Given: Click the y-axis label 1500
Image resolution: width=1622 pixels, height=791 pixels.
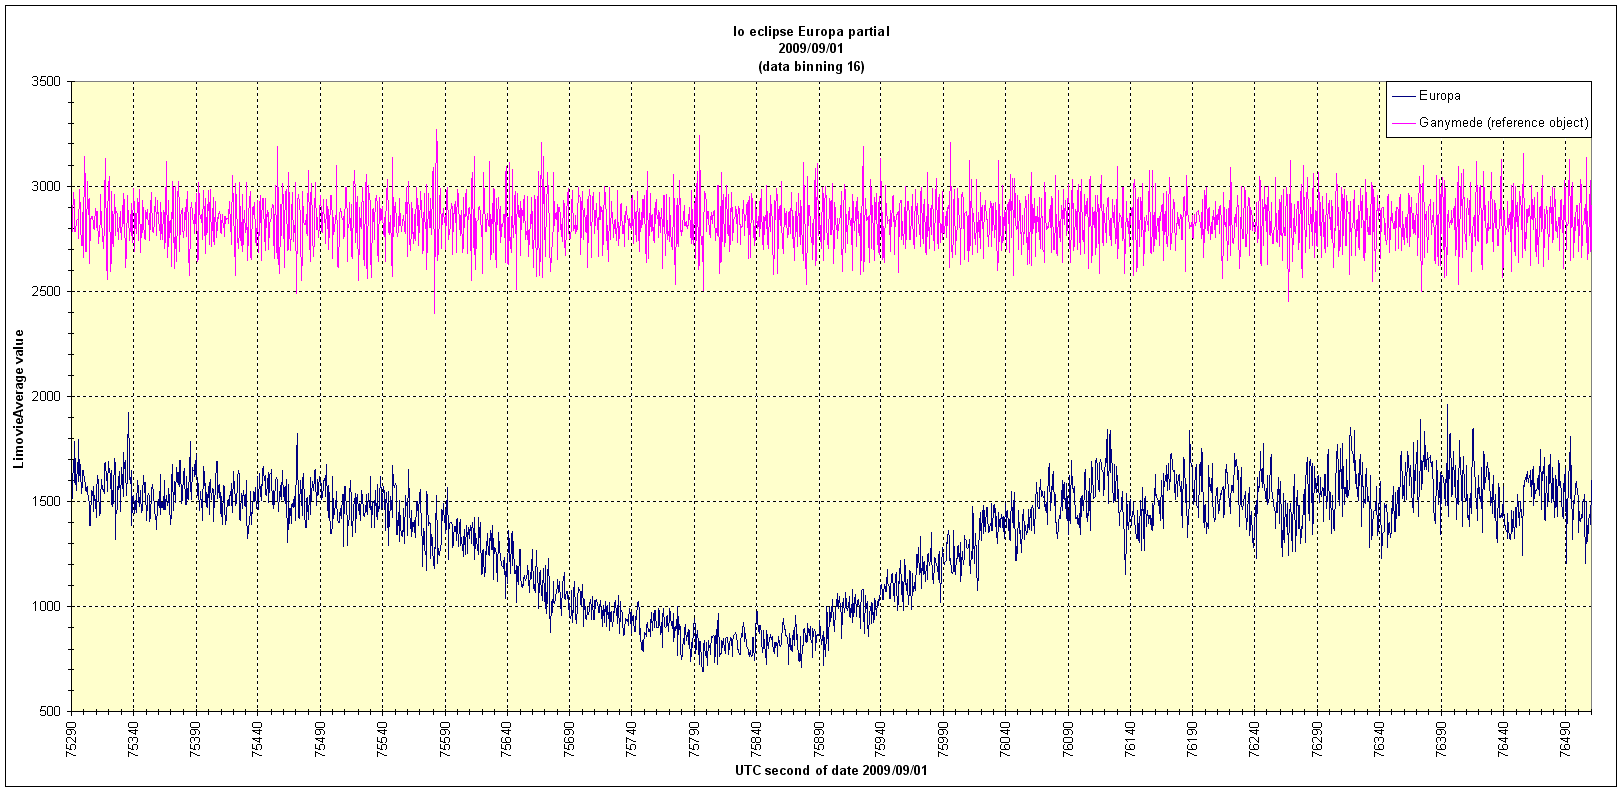Looking at the screenshot, I should point(47,502).
